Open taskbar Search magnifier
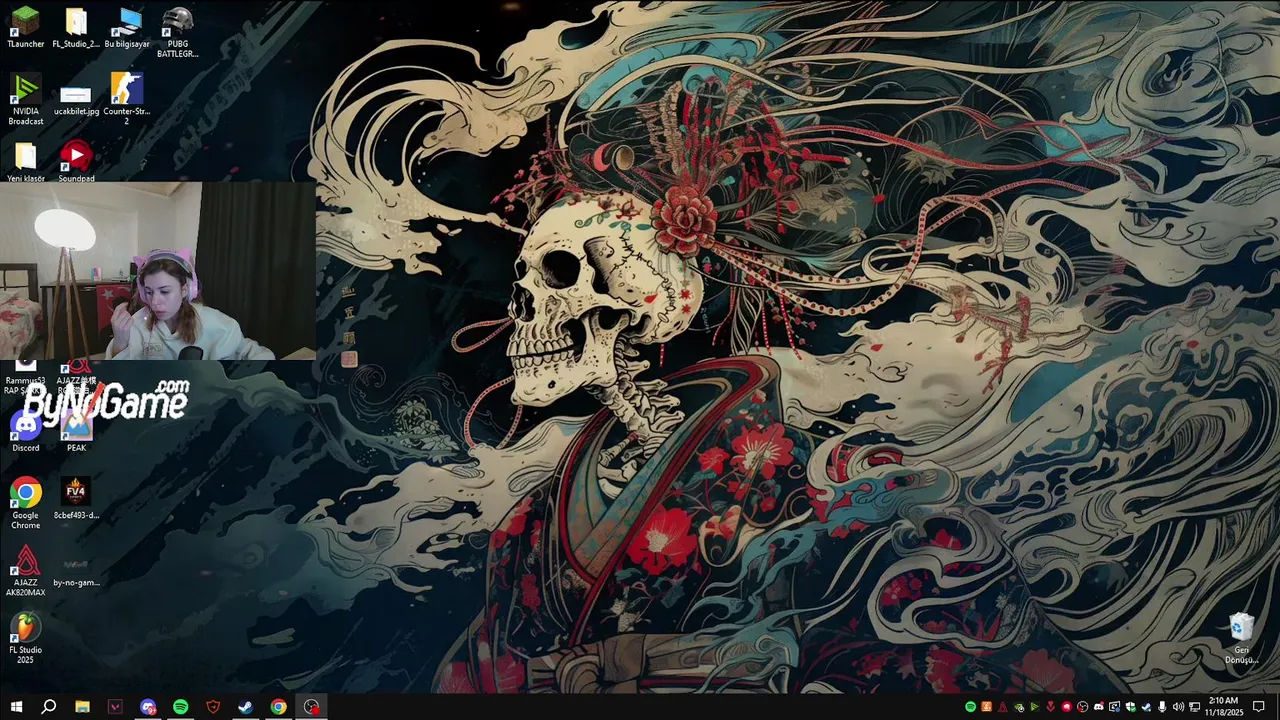Screen dimensions: 1280x720 click(x=48, y=707)
